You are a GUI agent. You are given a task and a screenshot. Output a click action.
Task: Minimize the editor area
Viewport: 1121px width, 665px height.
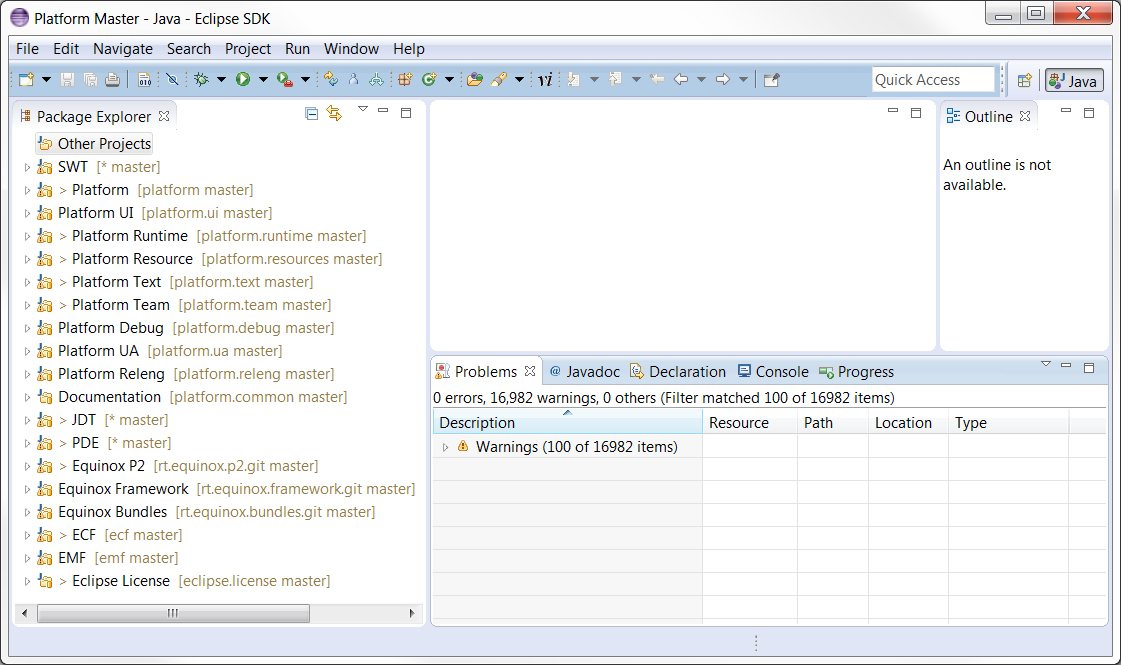tap(892, 111)
